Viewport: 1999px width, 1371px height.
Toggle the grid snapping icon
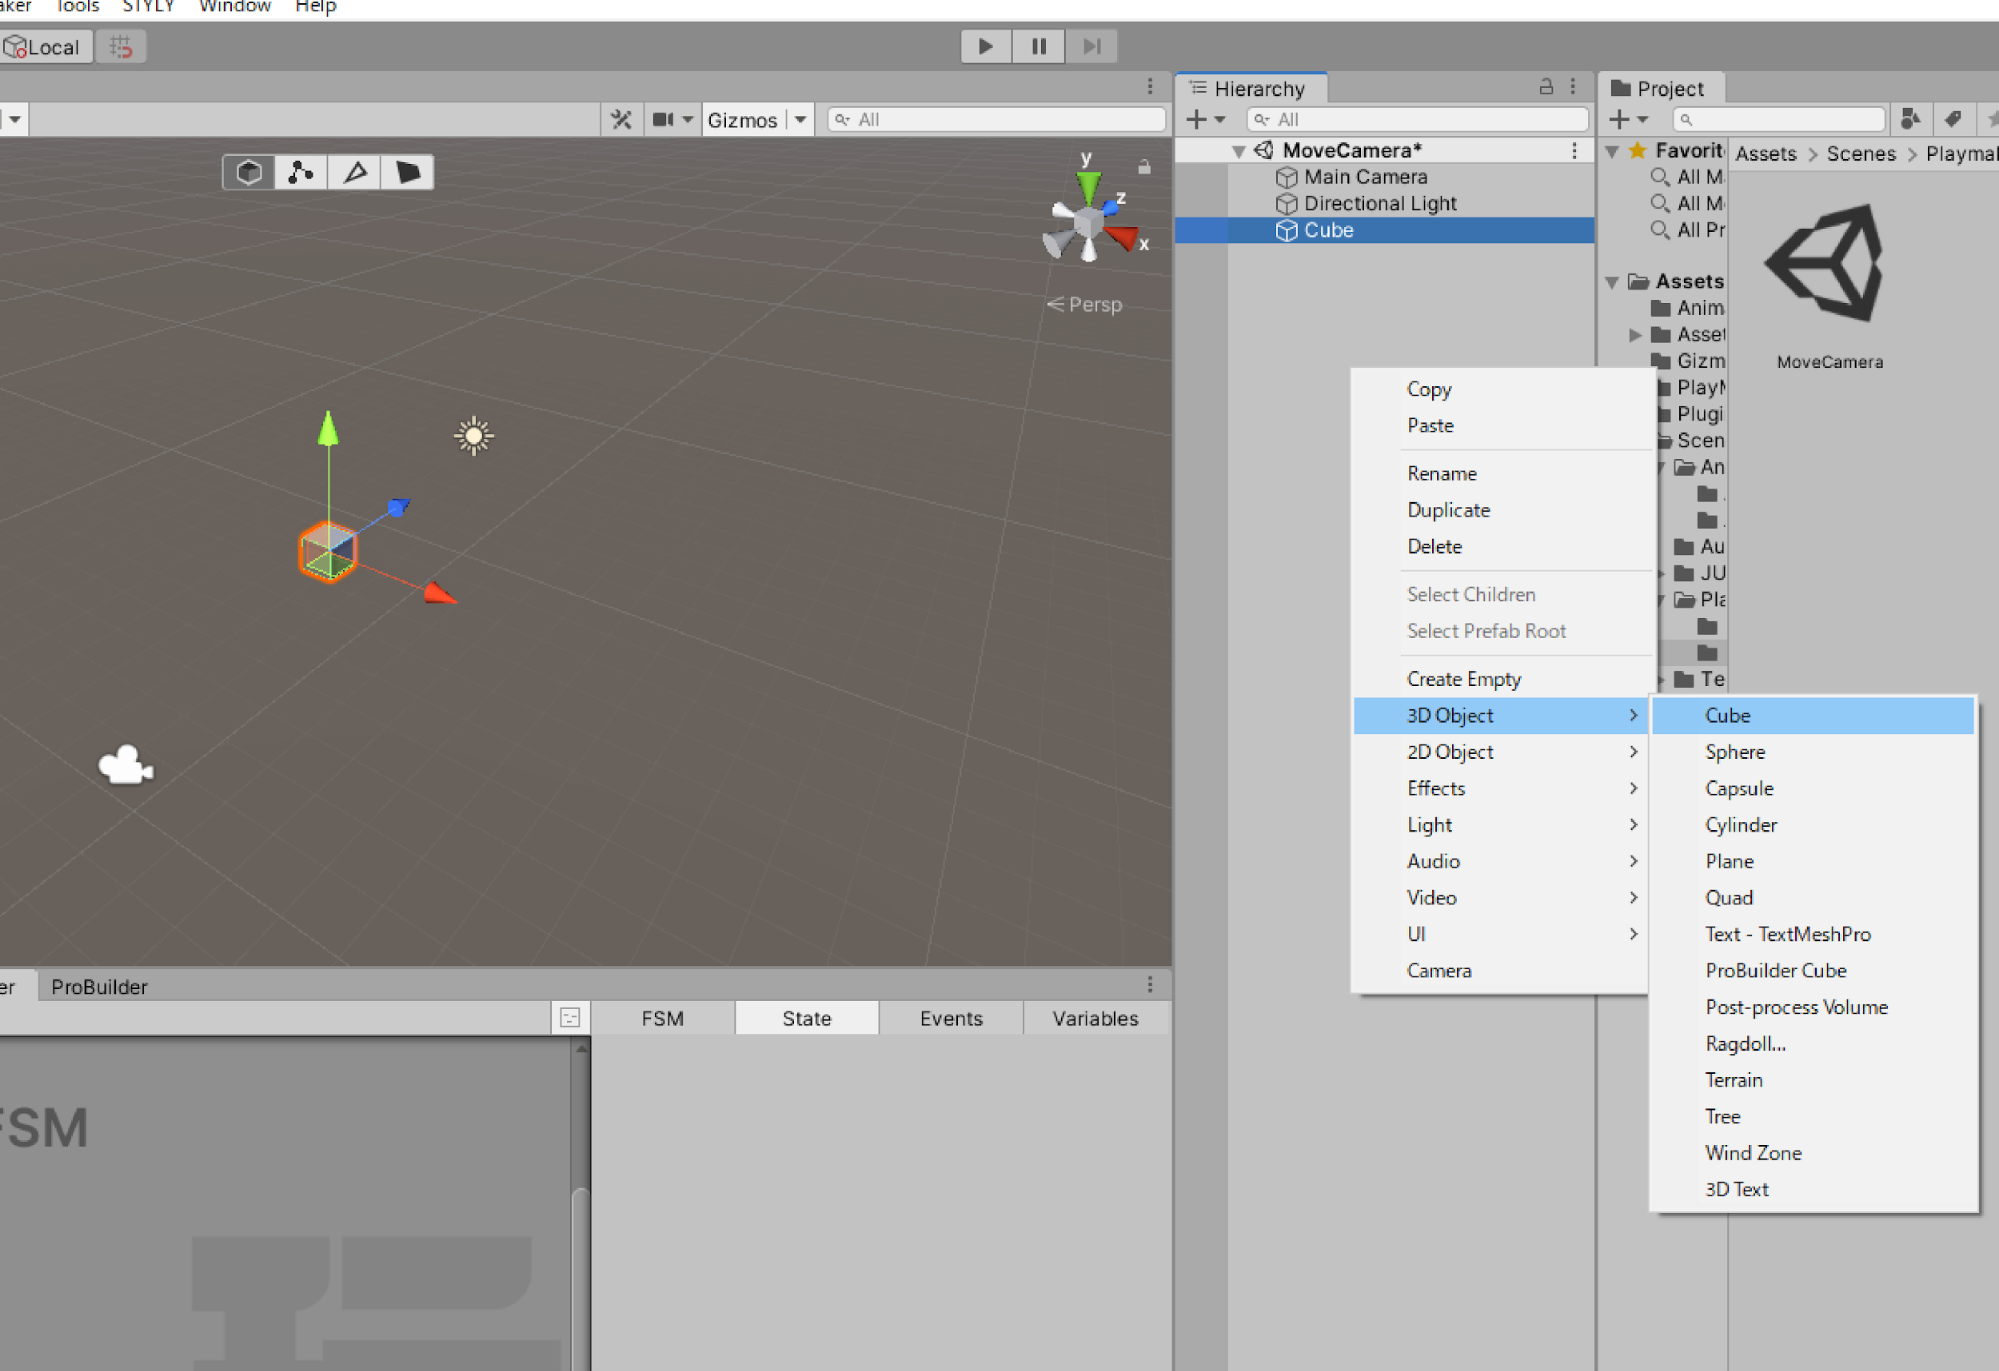(x=121, y=47)
